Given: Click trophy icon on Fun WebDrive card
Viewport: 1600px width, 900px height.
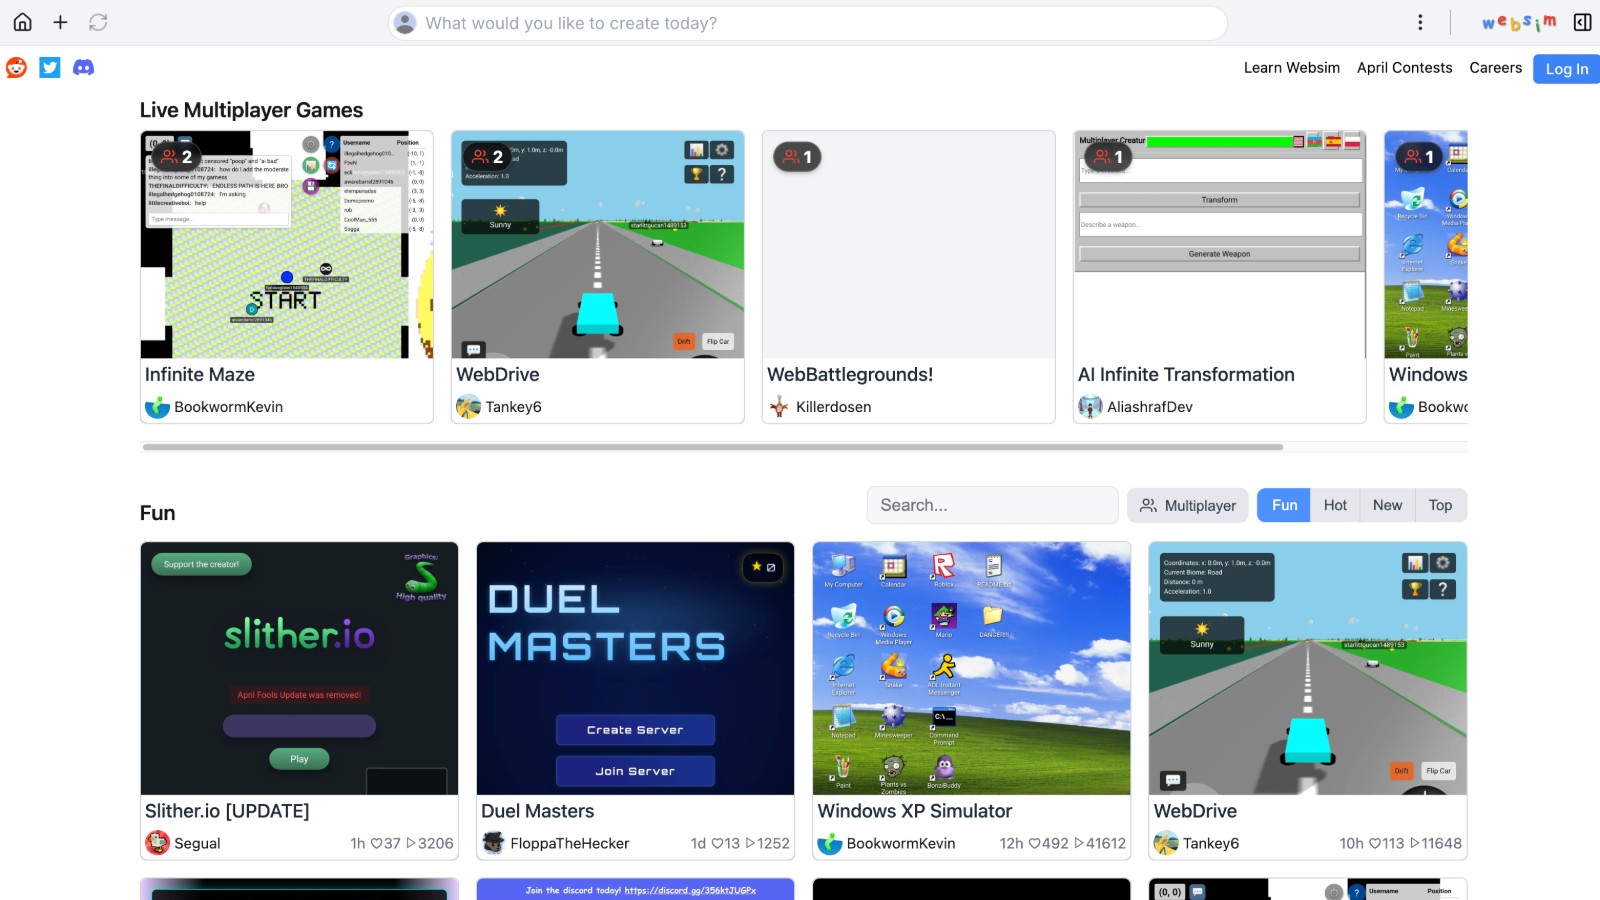Looking at the screenshot, I should (x=1415, y=589).
